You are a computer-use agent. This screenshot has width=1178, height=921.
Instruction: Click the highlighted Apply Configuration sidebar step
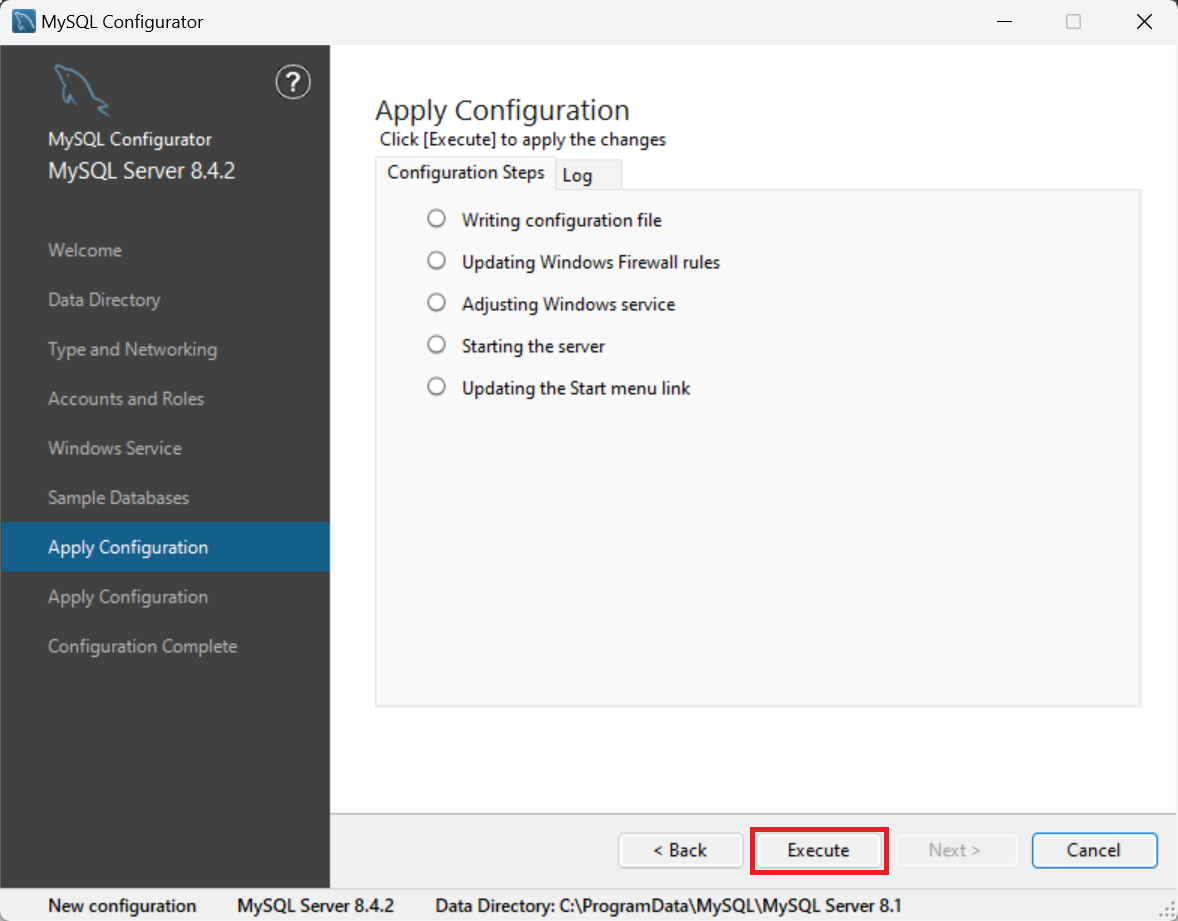click(x=165, y=547)
